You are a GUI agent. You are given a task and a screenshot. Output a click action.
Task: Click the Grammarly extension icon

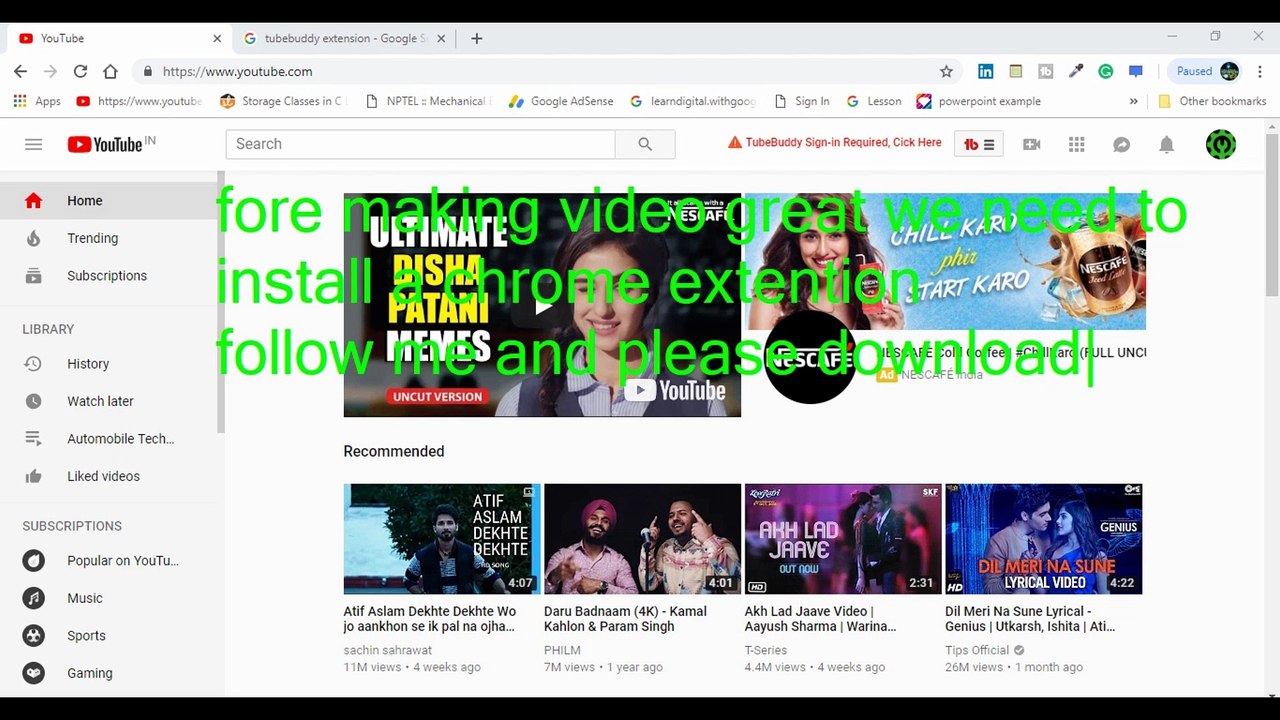coord(1106,71)
